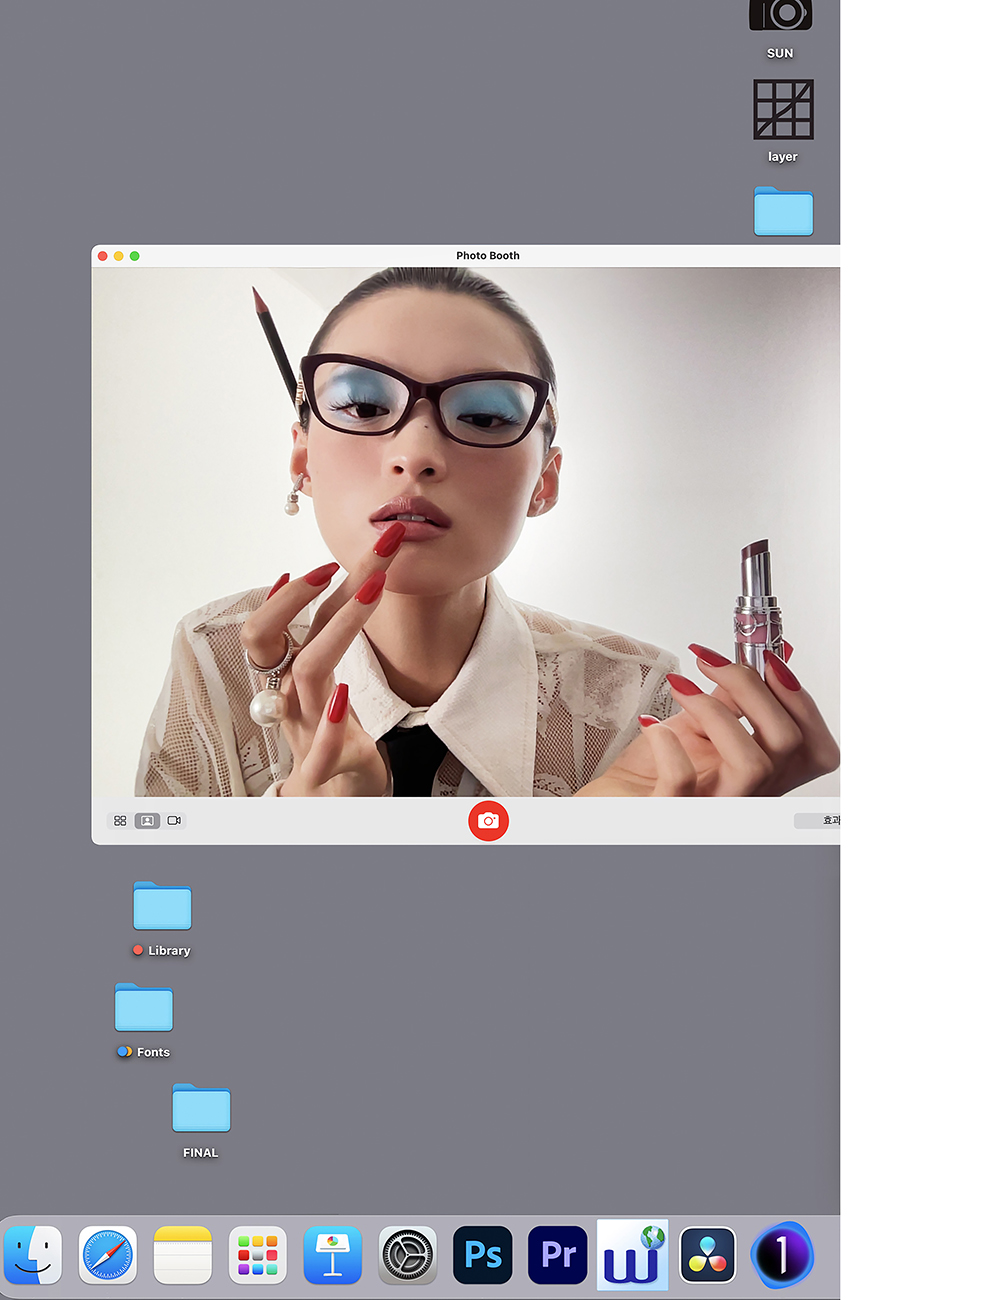Open Launchpad from the dock

[258, 1255]
